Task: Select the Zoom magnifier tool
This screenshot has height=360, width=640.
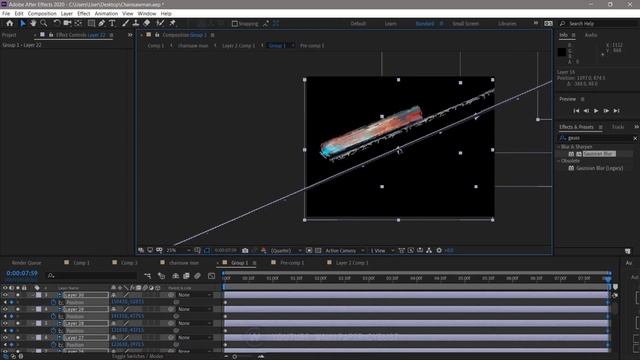Action: pos(44,24)
